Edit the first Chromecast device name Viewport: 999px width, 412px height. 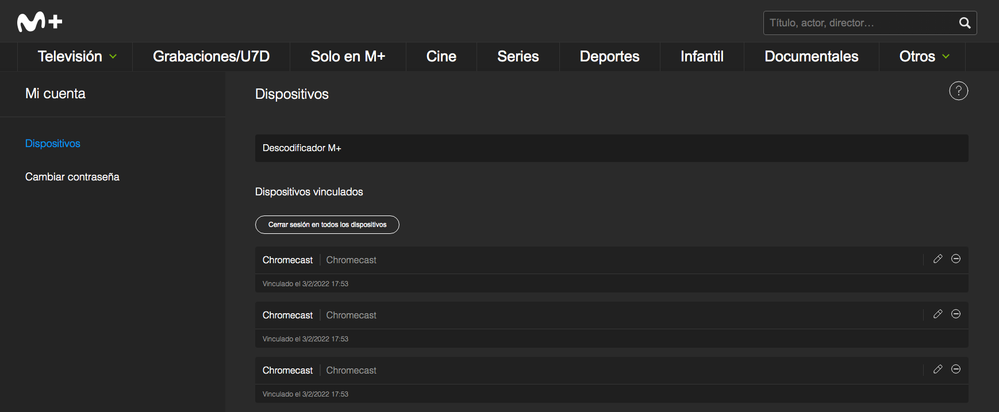tap(937, 259)
